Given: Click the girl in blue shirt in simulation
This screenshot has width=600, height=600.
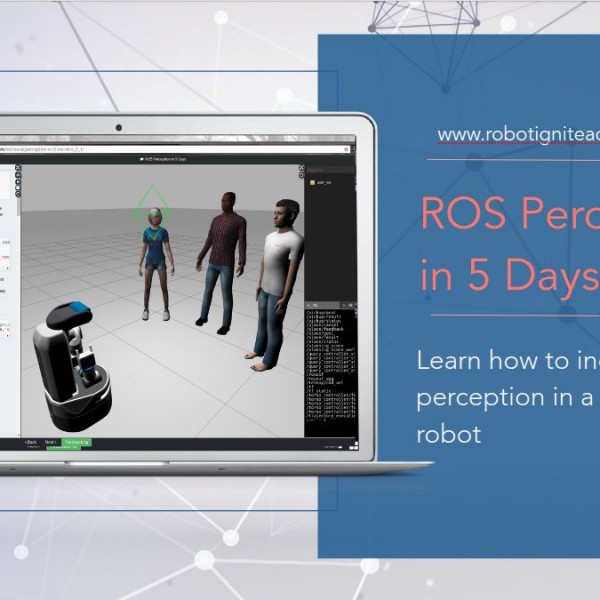Looking at the screenshot, I should 157,264.
